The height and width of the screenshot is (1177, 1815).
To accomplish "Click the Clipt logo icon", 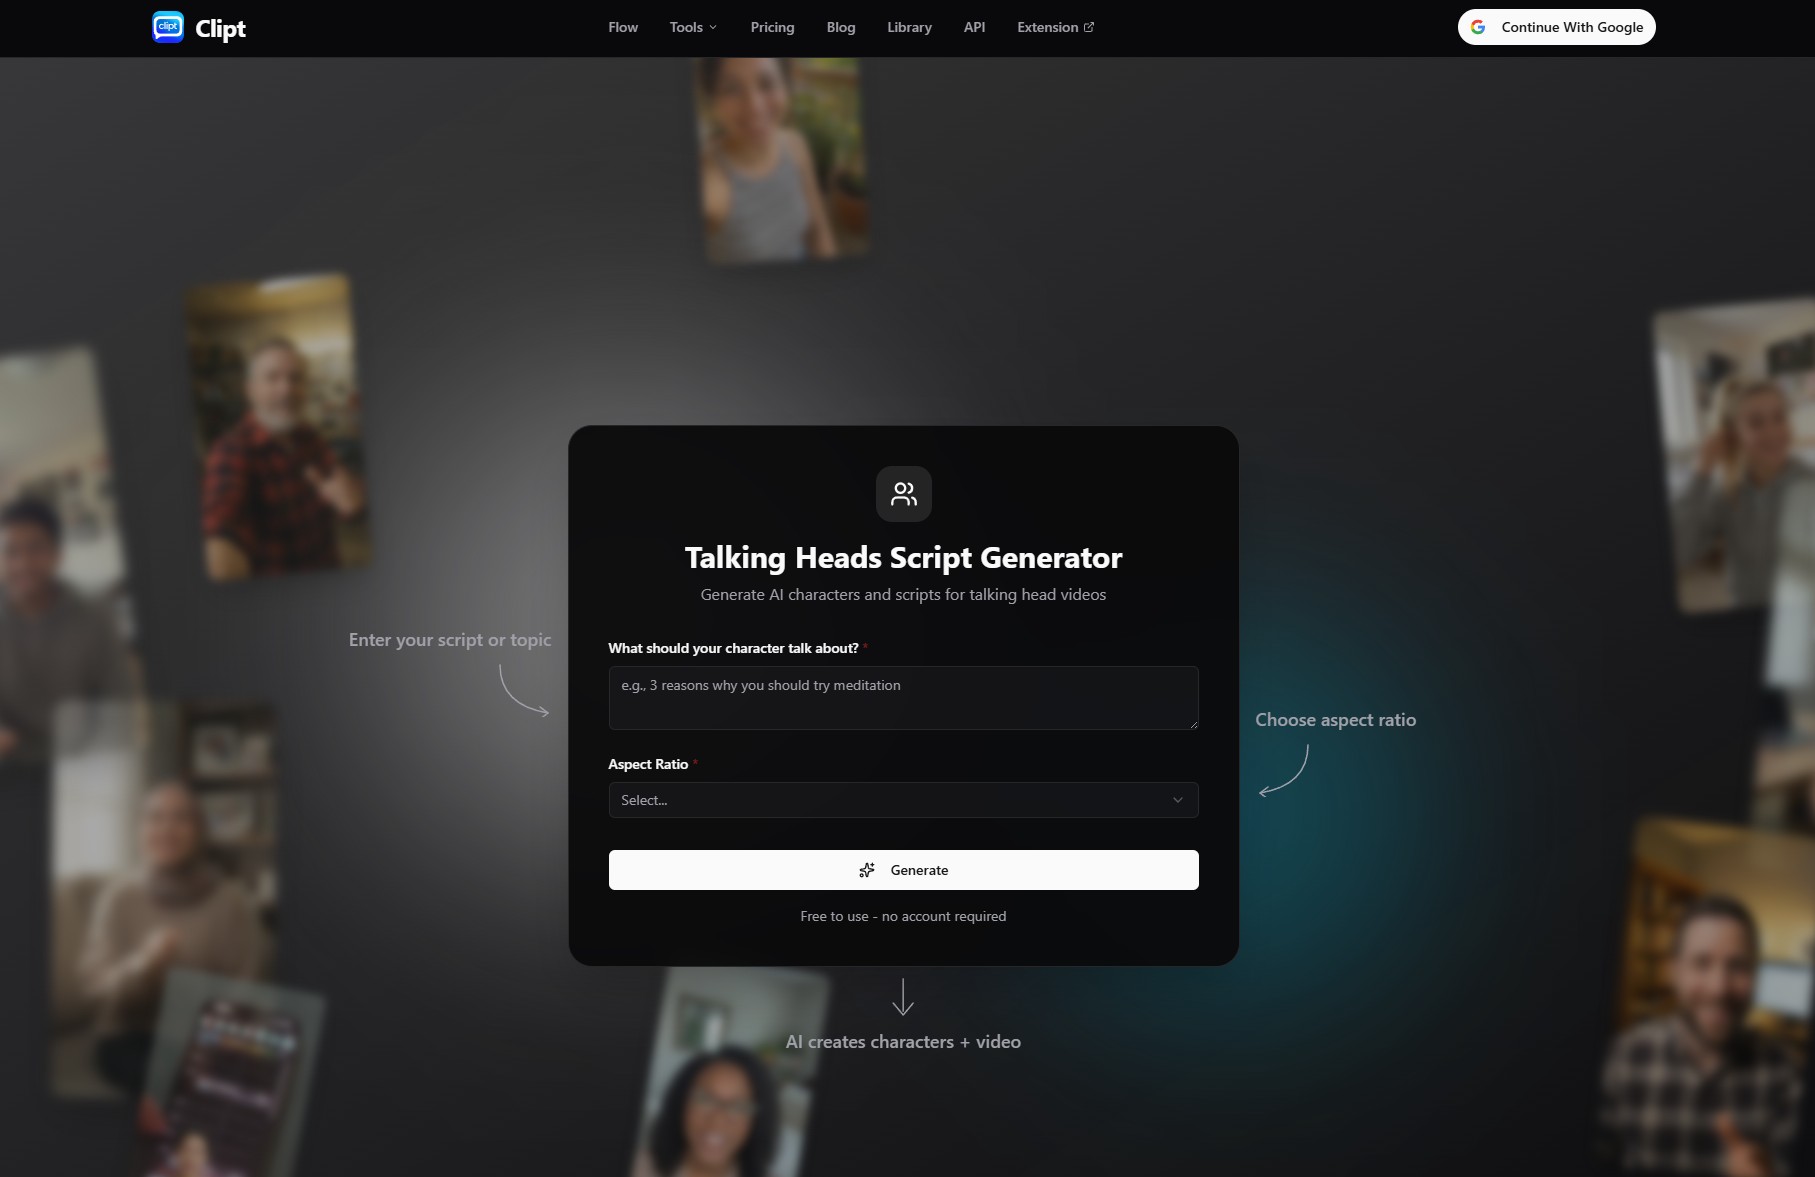I will pos(168,27).
